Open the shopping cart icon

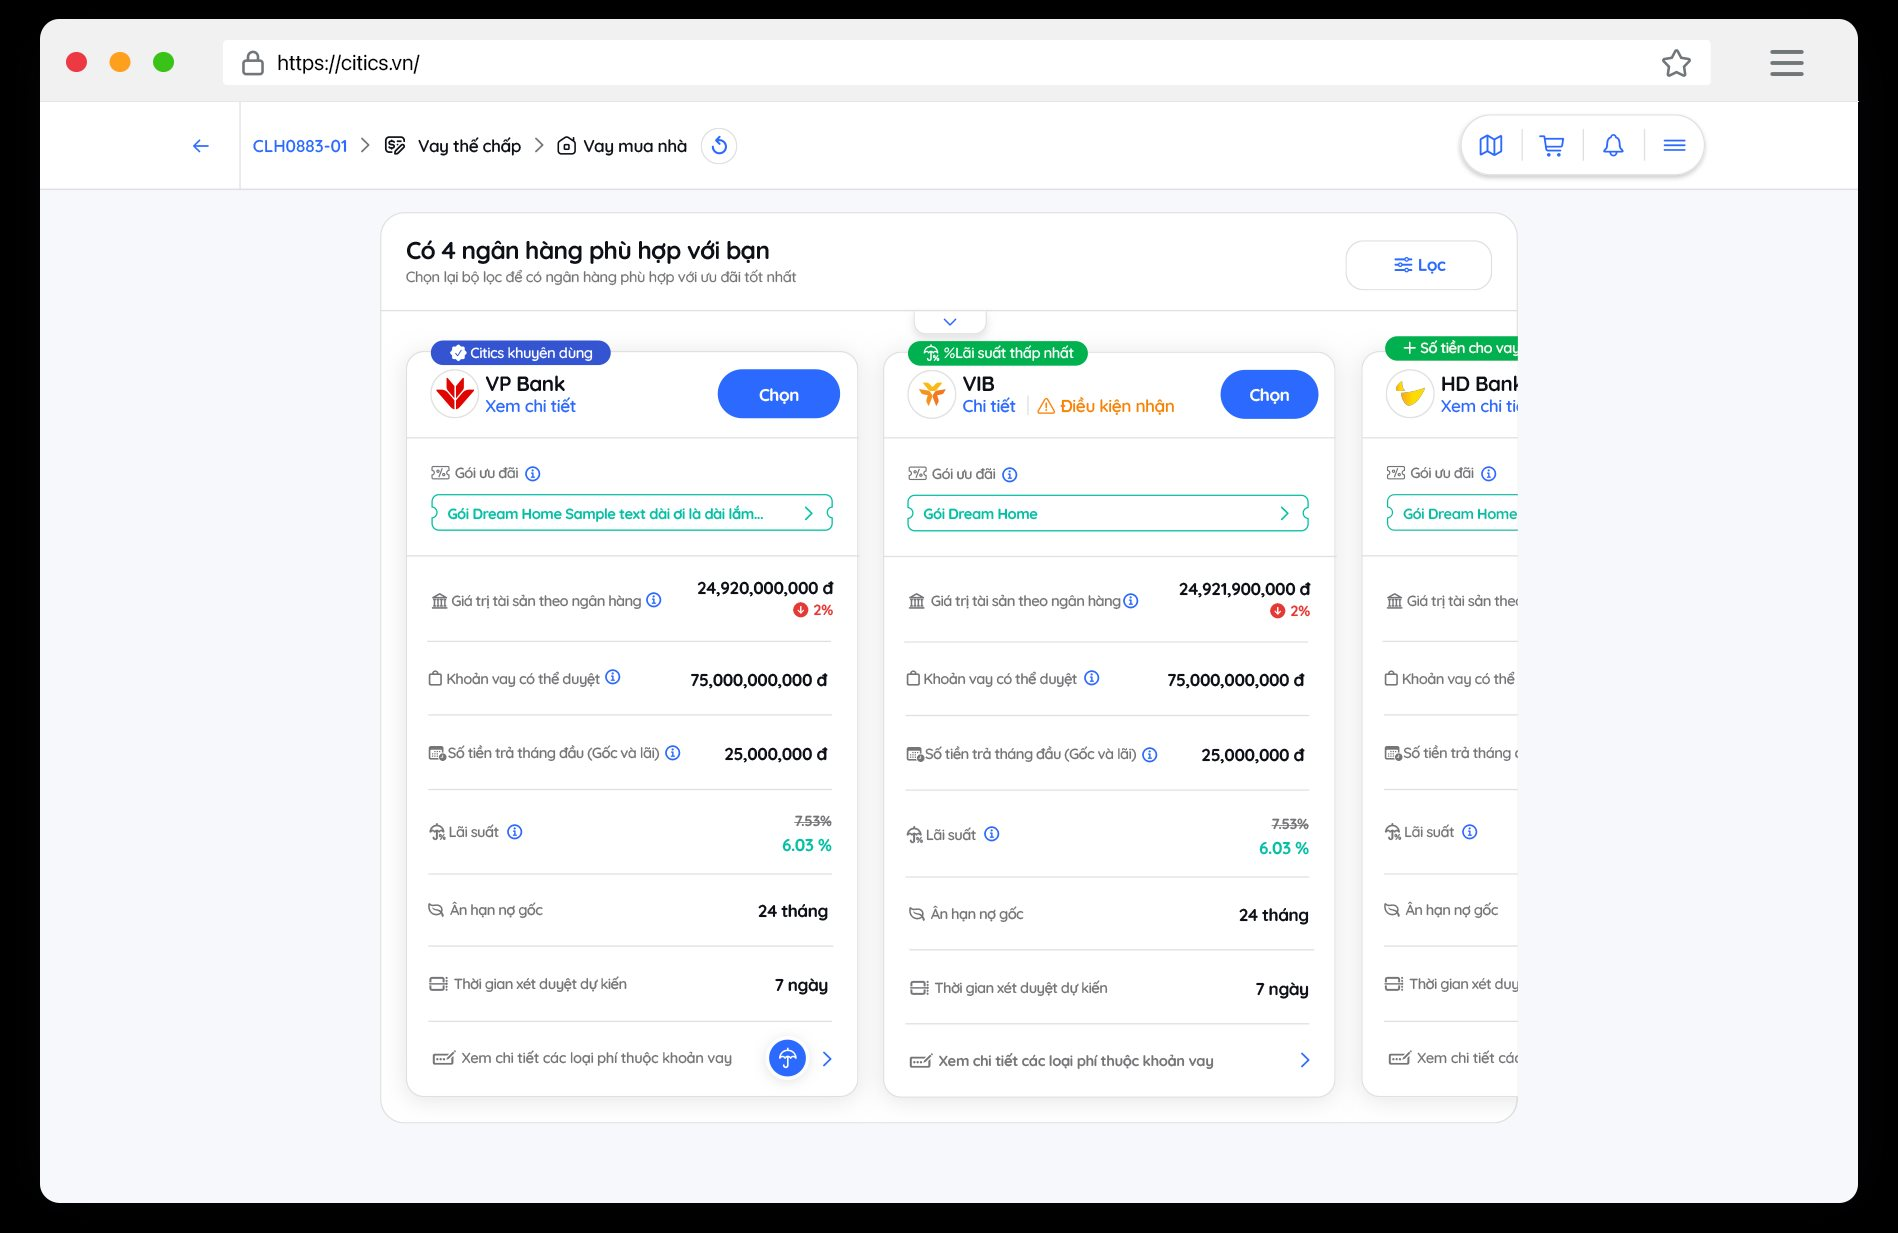pos(1552,146)
